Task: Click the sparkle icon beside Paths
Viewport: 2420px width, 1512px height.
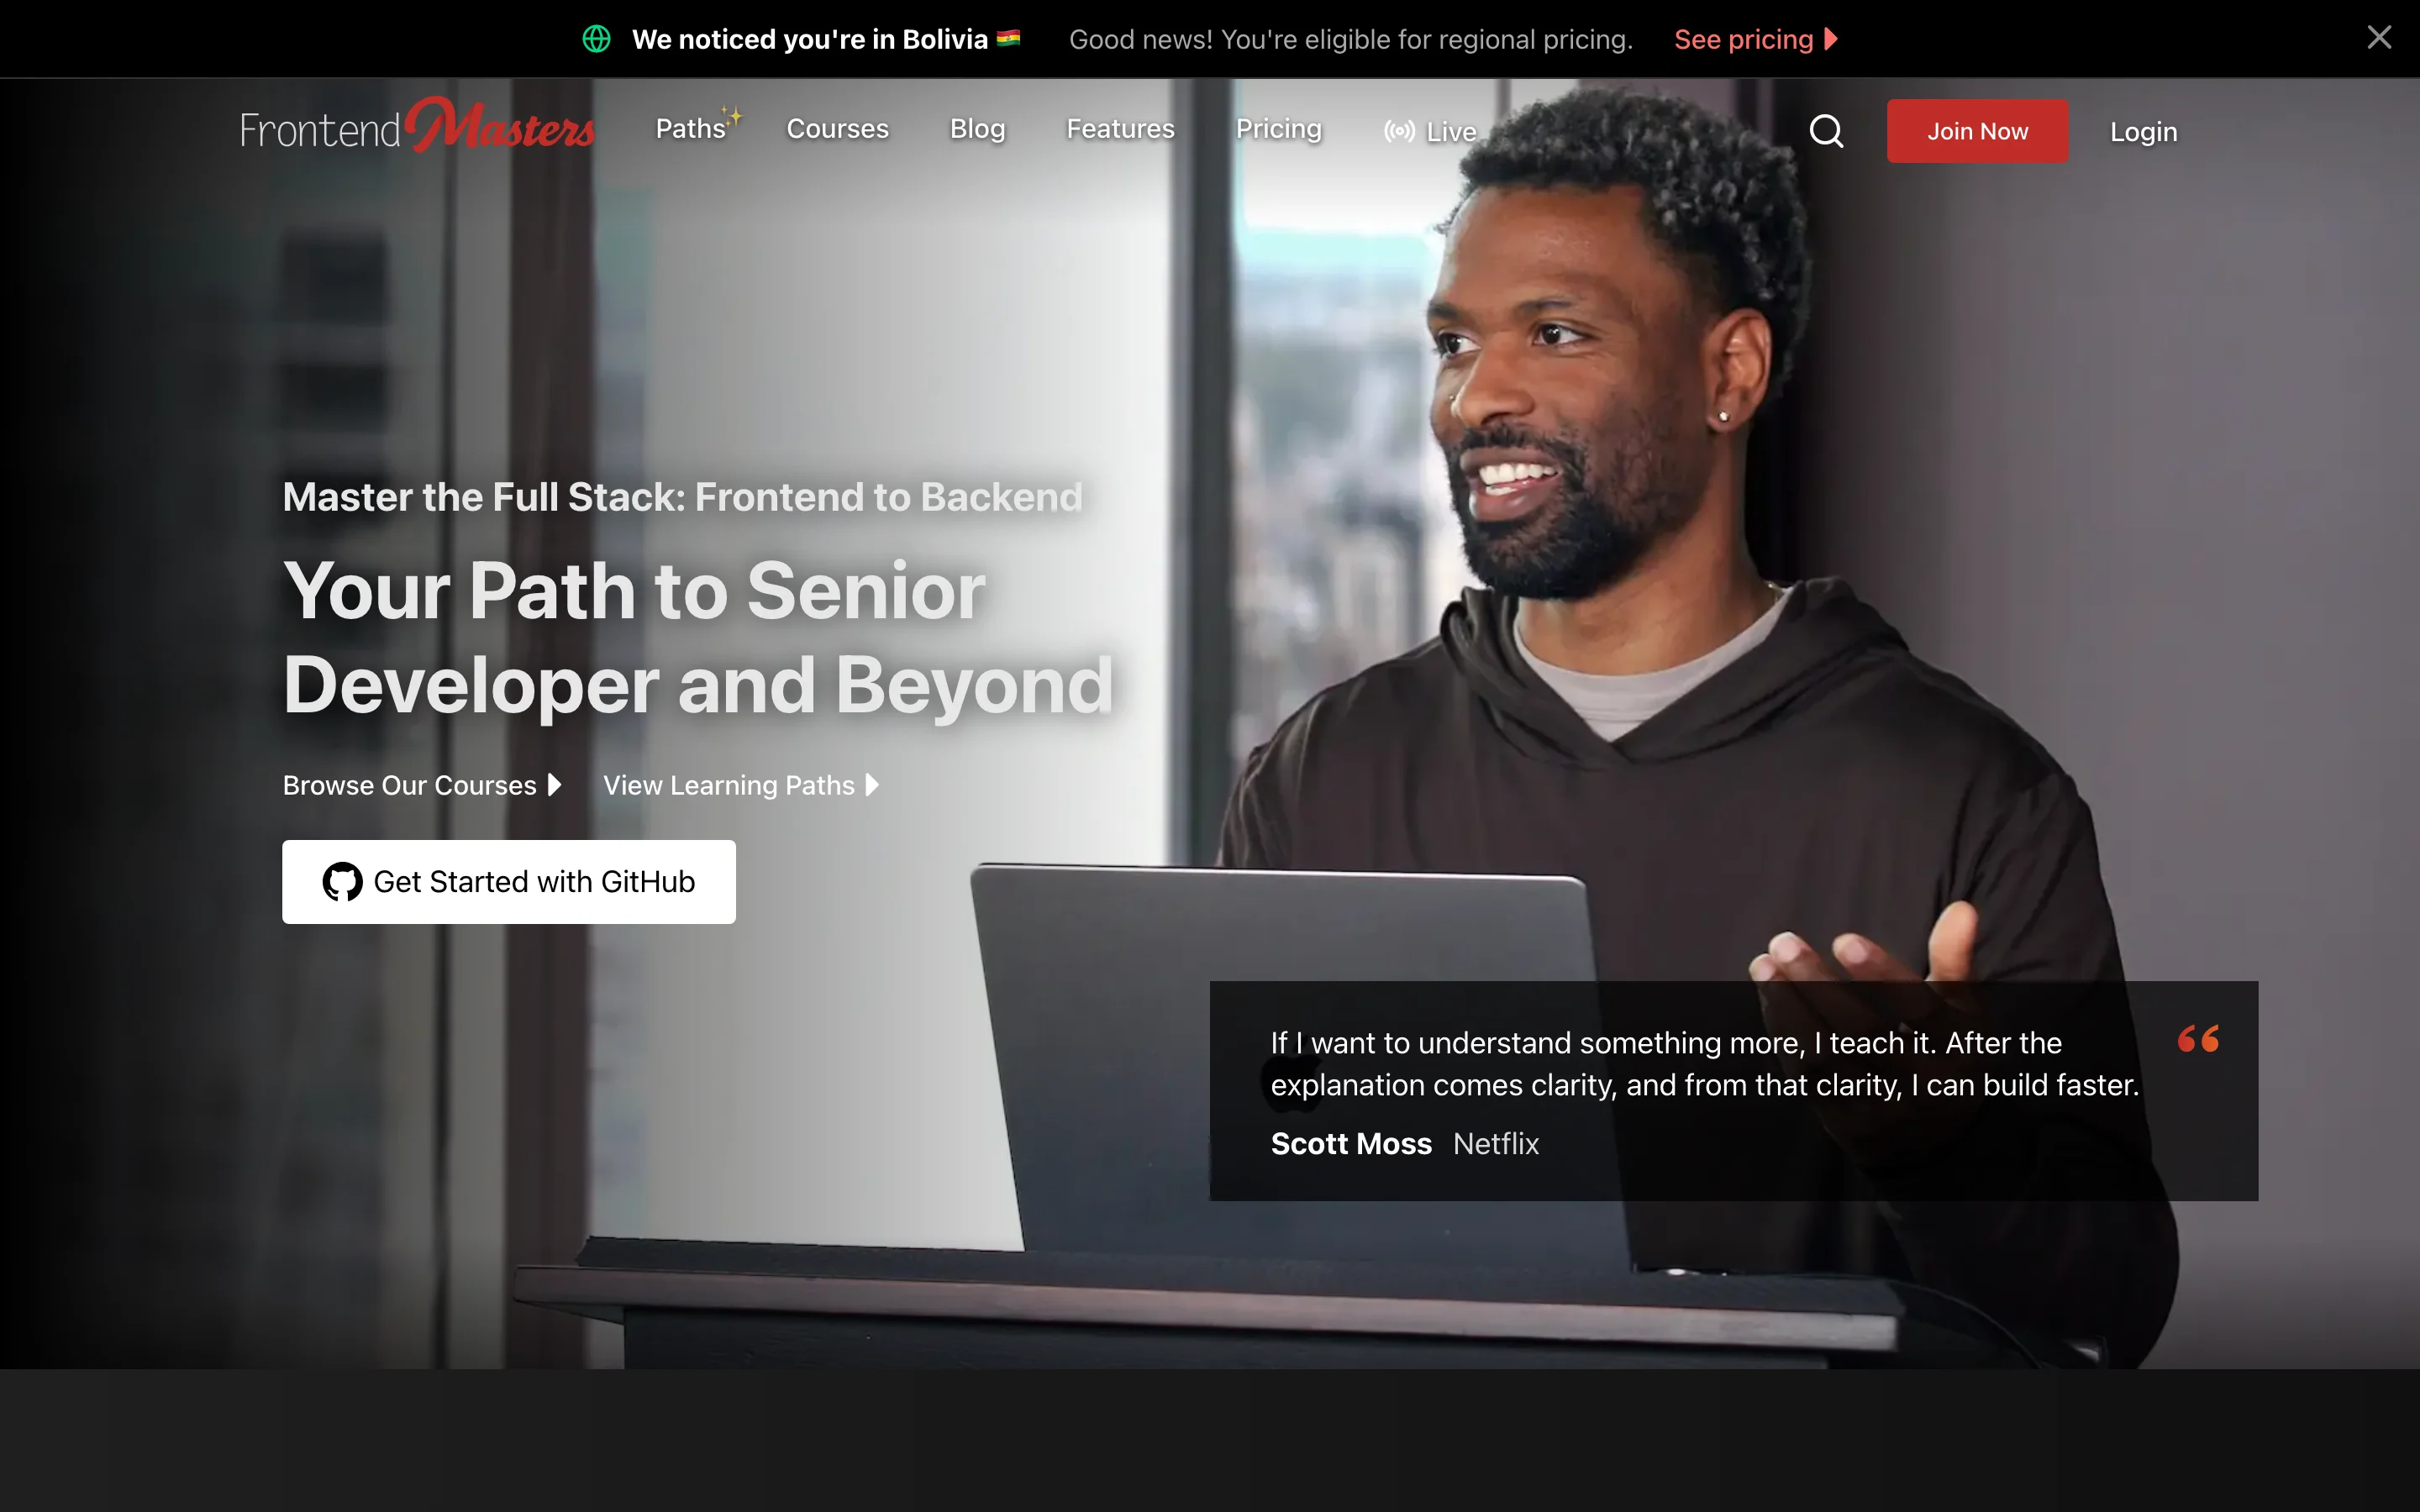Action: click(x=733, y=116)
